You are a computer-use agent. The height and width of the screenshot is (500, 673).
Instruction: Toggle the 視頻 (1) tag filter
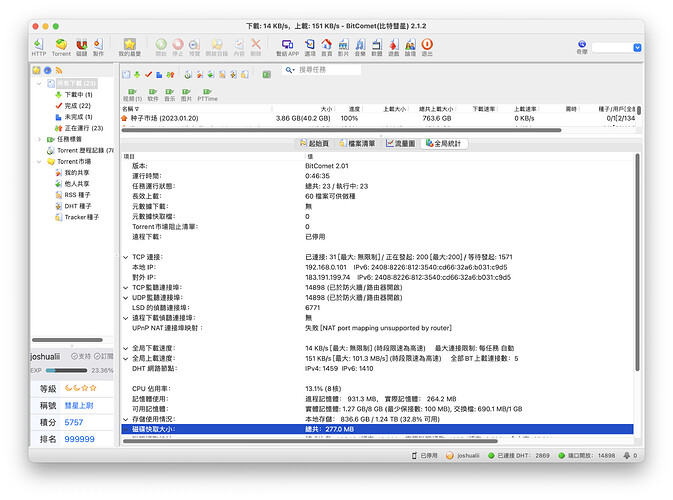click(x=132, y=95)
